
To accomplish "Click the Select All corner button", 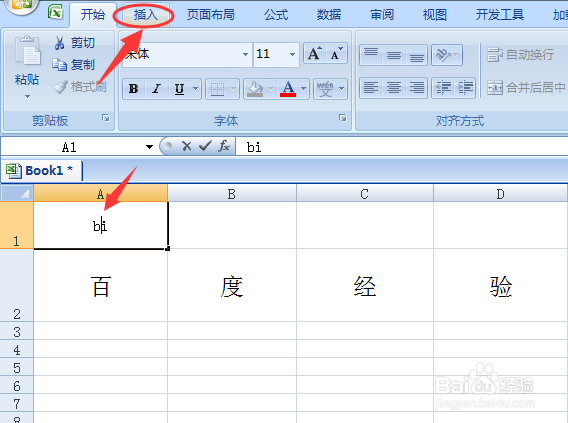I will coord(17,193).
